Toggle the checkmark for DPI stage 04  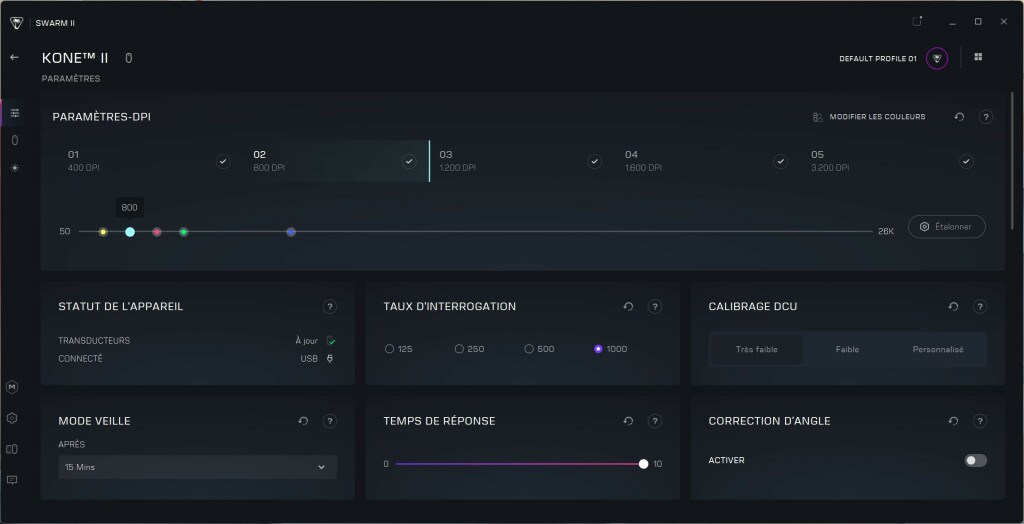pos(780,161)
